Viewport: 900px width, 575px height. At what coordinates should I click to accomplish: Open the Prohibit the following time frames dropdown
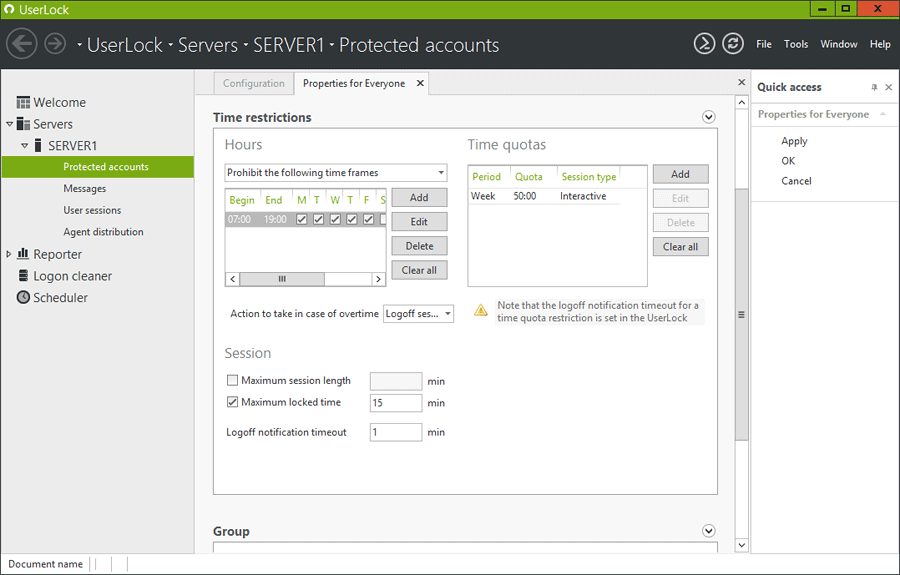tap(336, 173)
